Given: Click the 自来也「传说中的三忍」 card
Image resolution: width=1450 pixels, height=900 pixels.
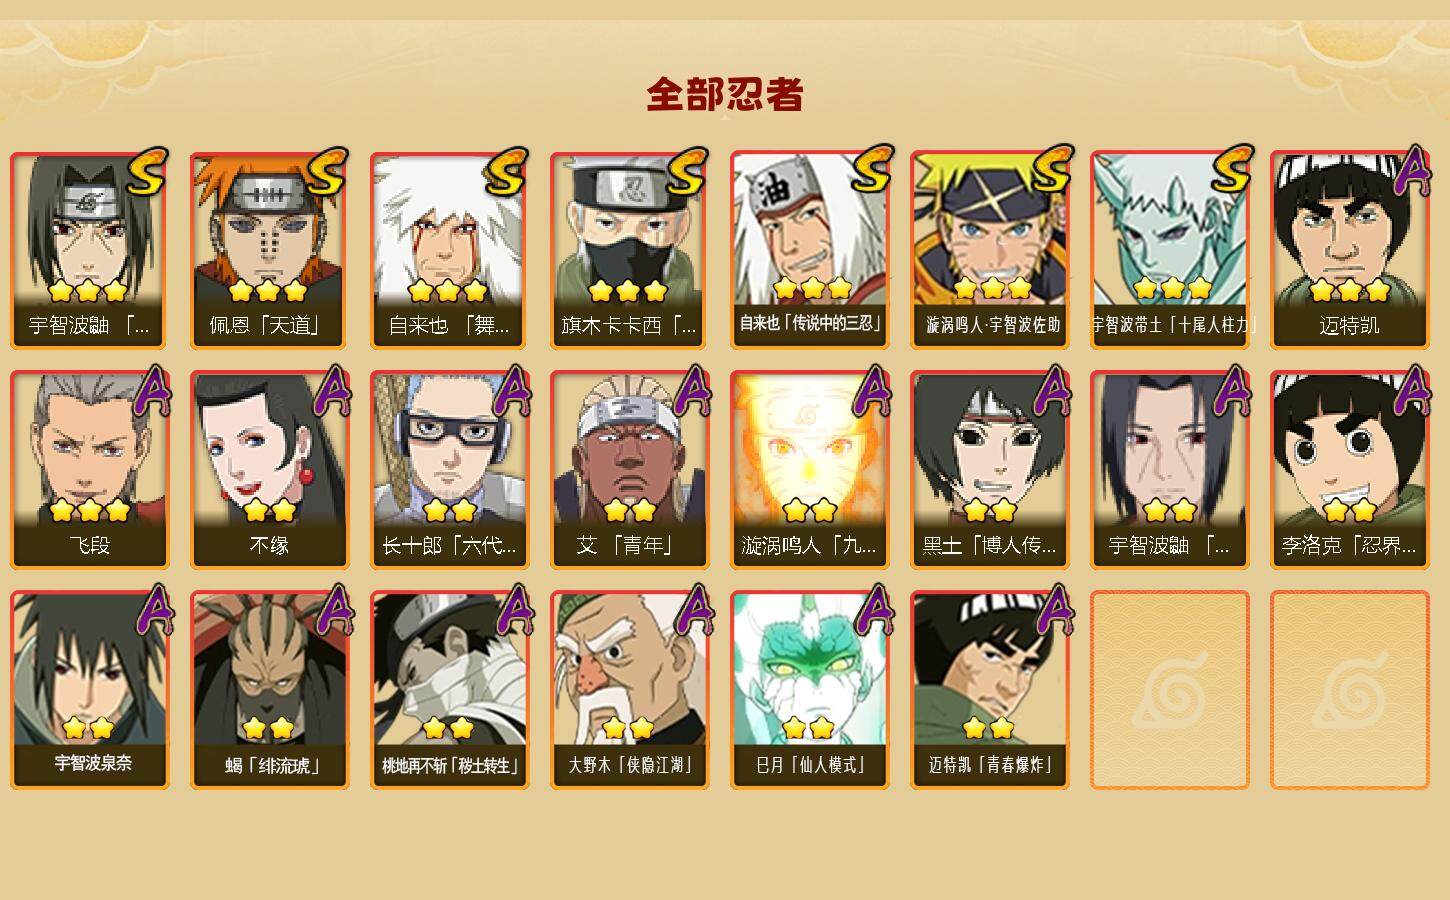Looking at the screenshot, I should [x=809, y=250].
